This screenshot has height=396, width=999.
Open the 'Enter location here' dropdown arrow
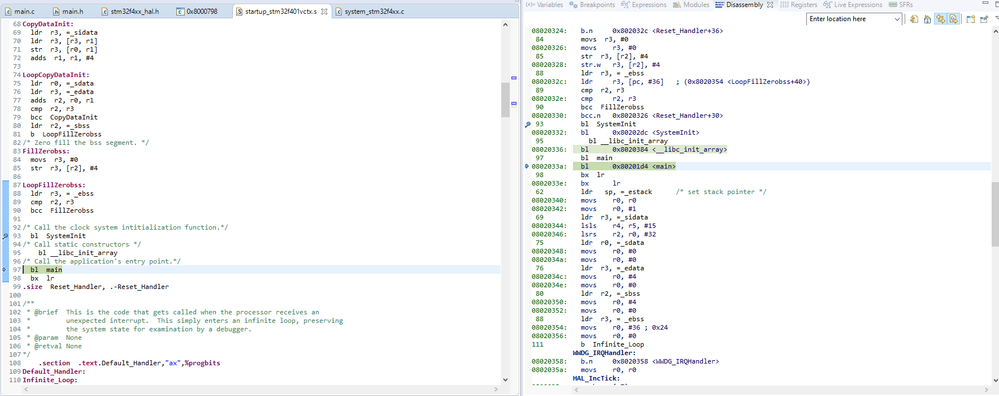(x=897, y=19)
